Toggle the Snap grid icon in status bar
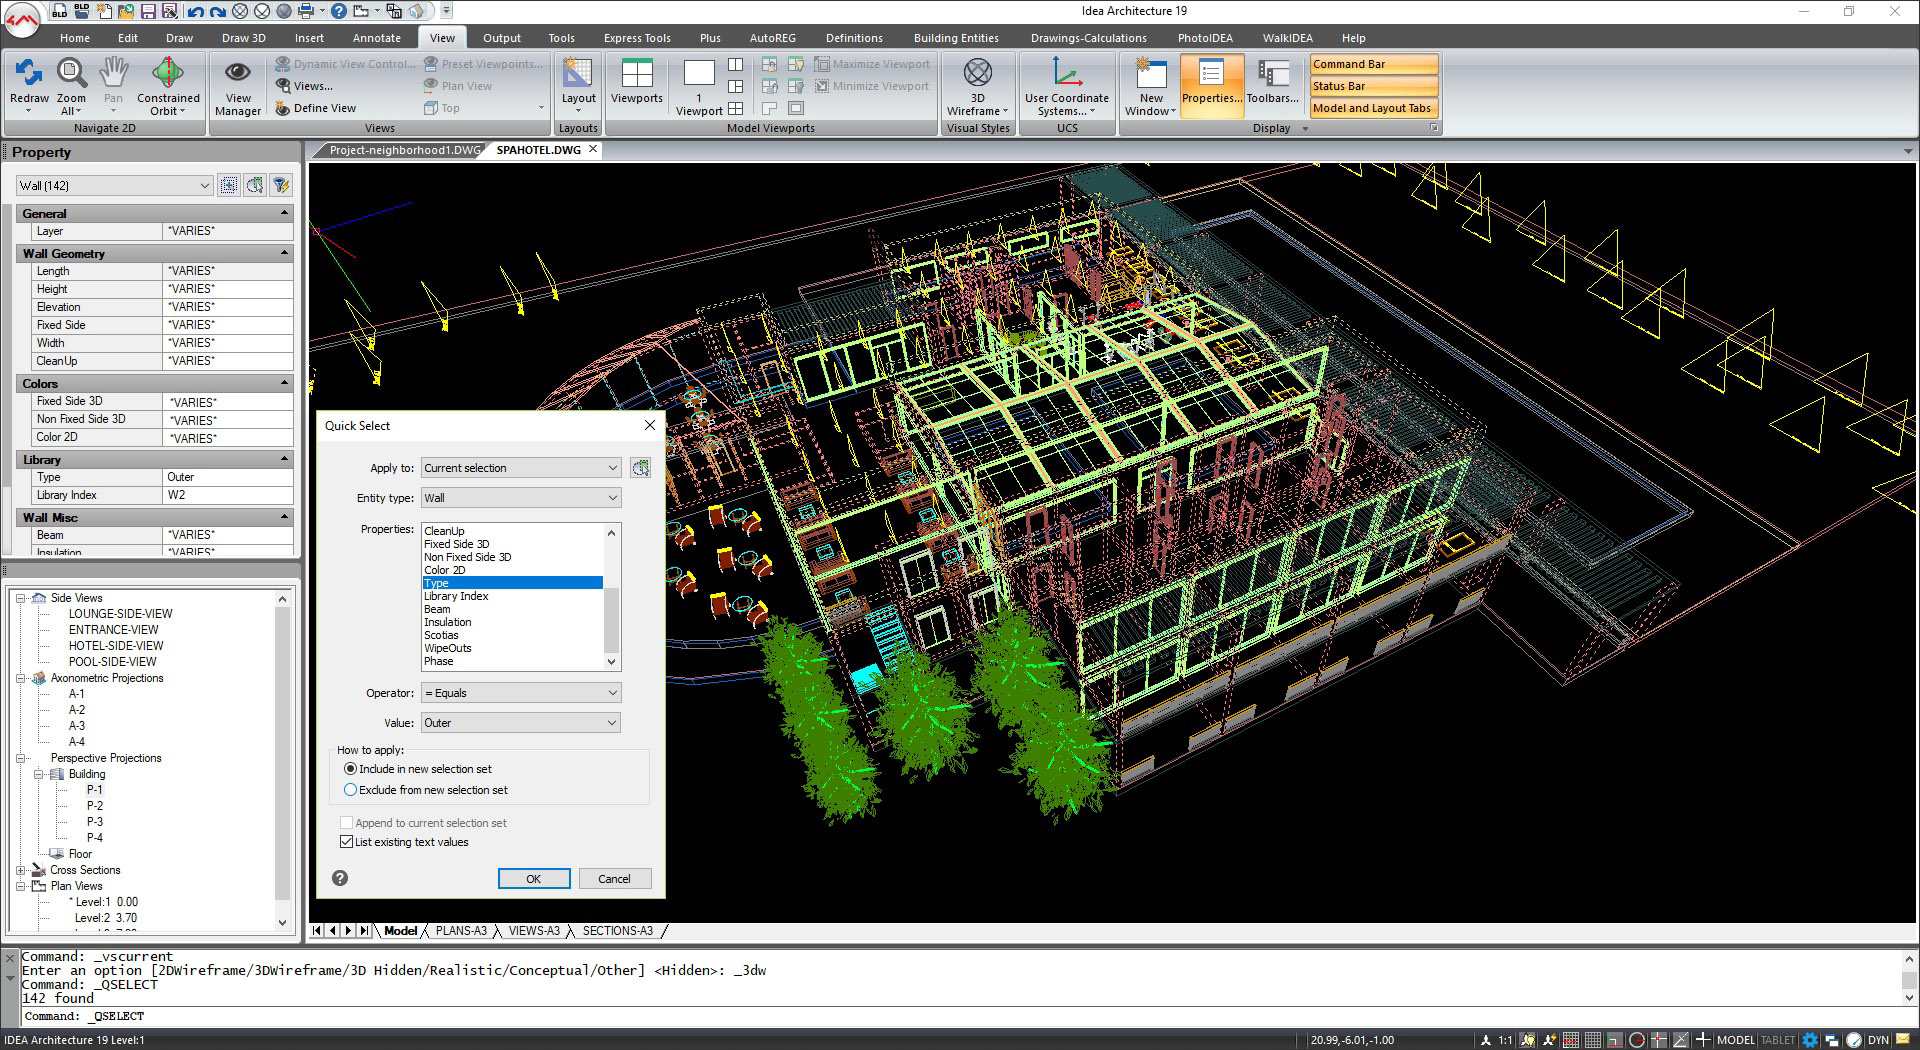Screen dimensions: 1920x1050 pos(1571,1040)
